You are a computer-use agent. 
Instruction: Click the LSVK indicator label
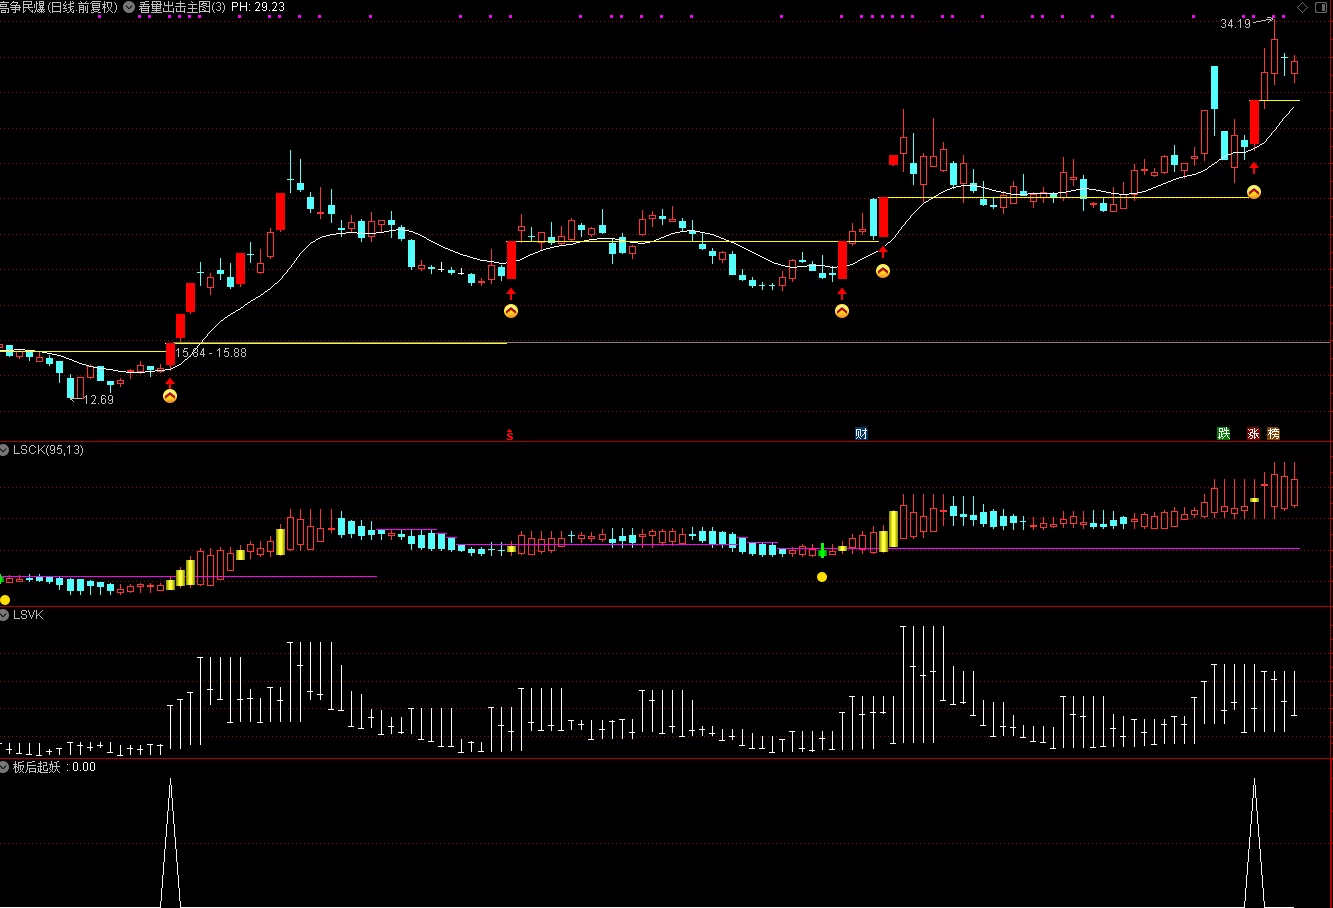pos(28,615)
